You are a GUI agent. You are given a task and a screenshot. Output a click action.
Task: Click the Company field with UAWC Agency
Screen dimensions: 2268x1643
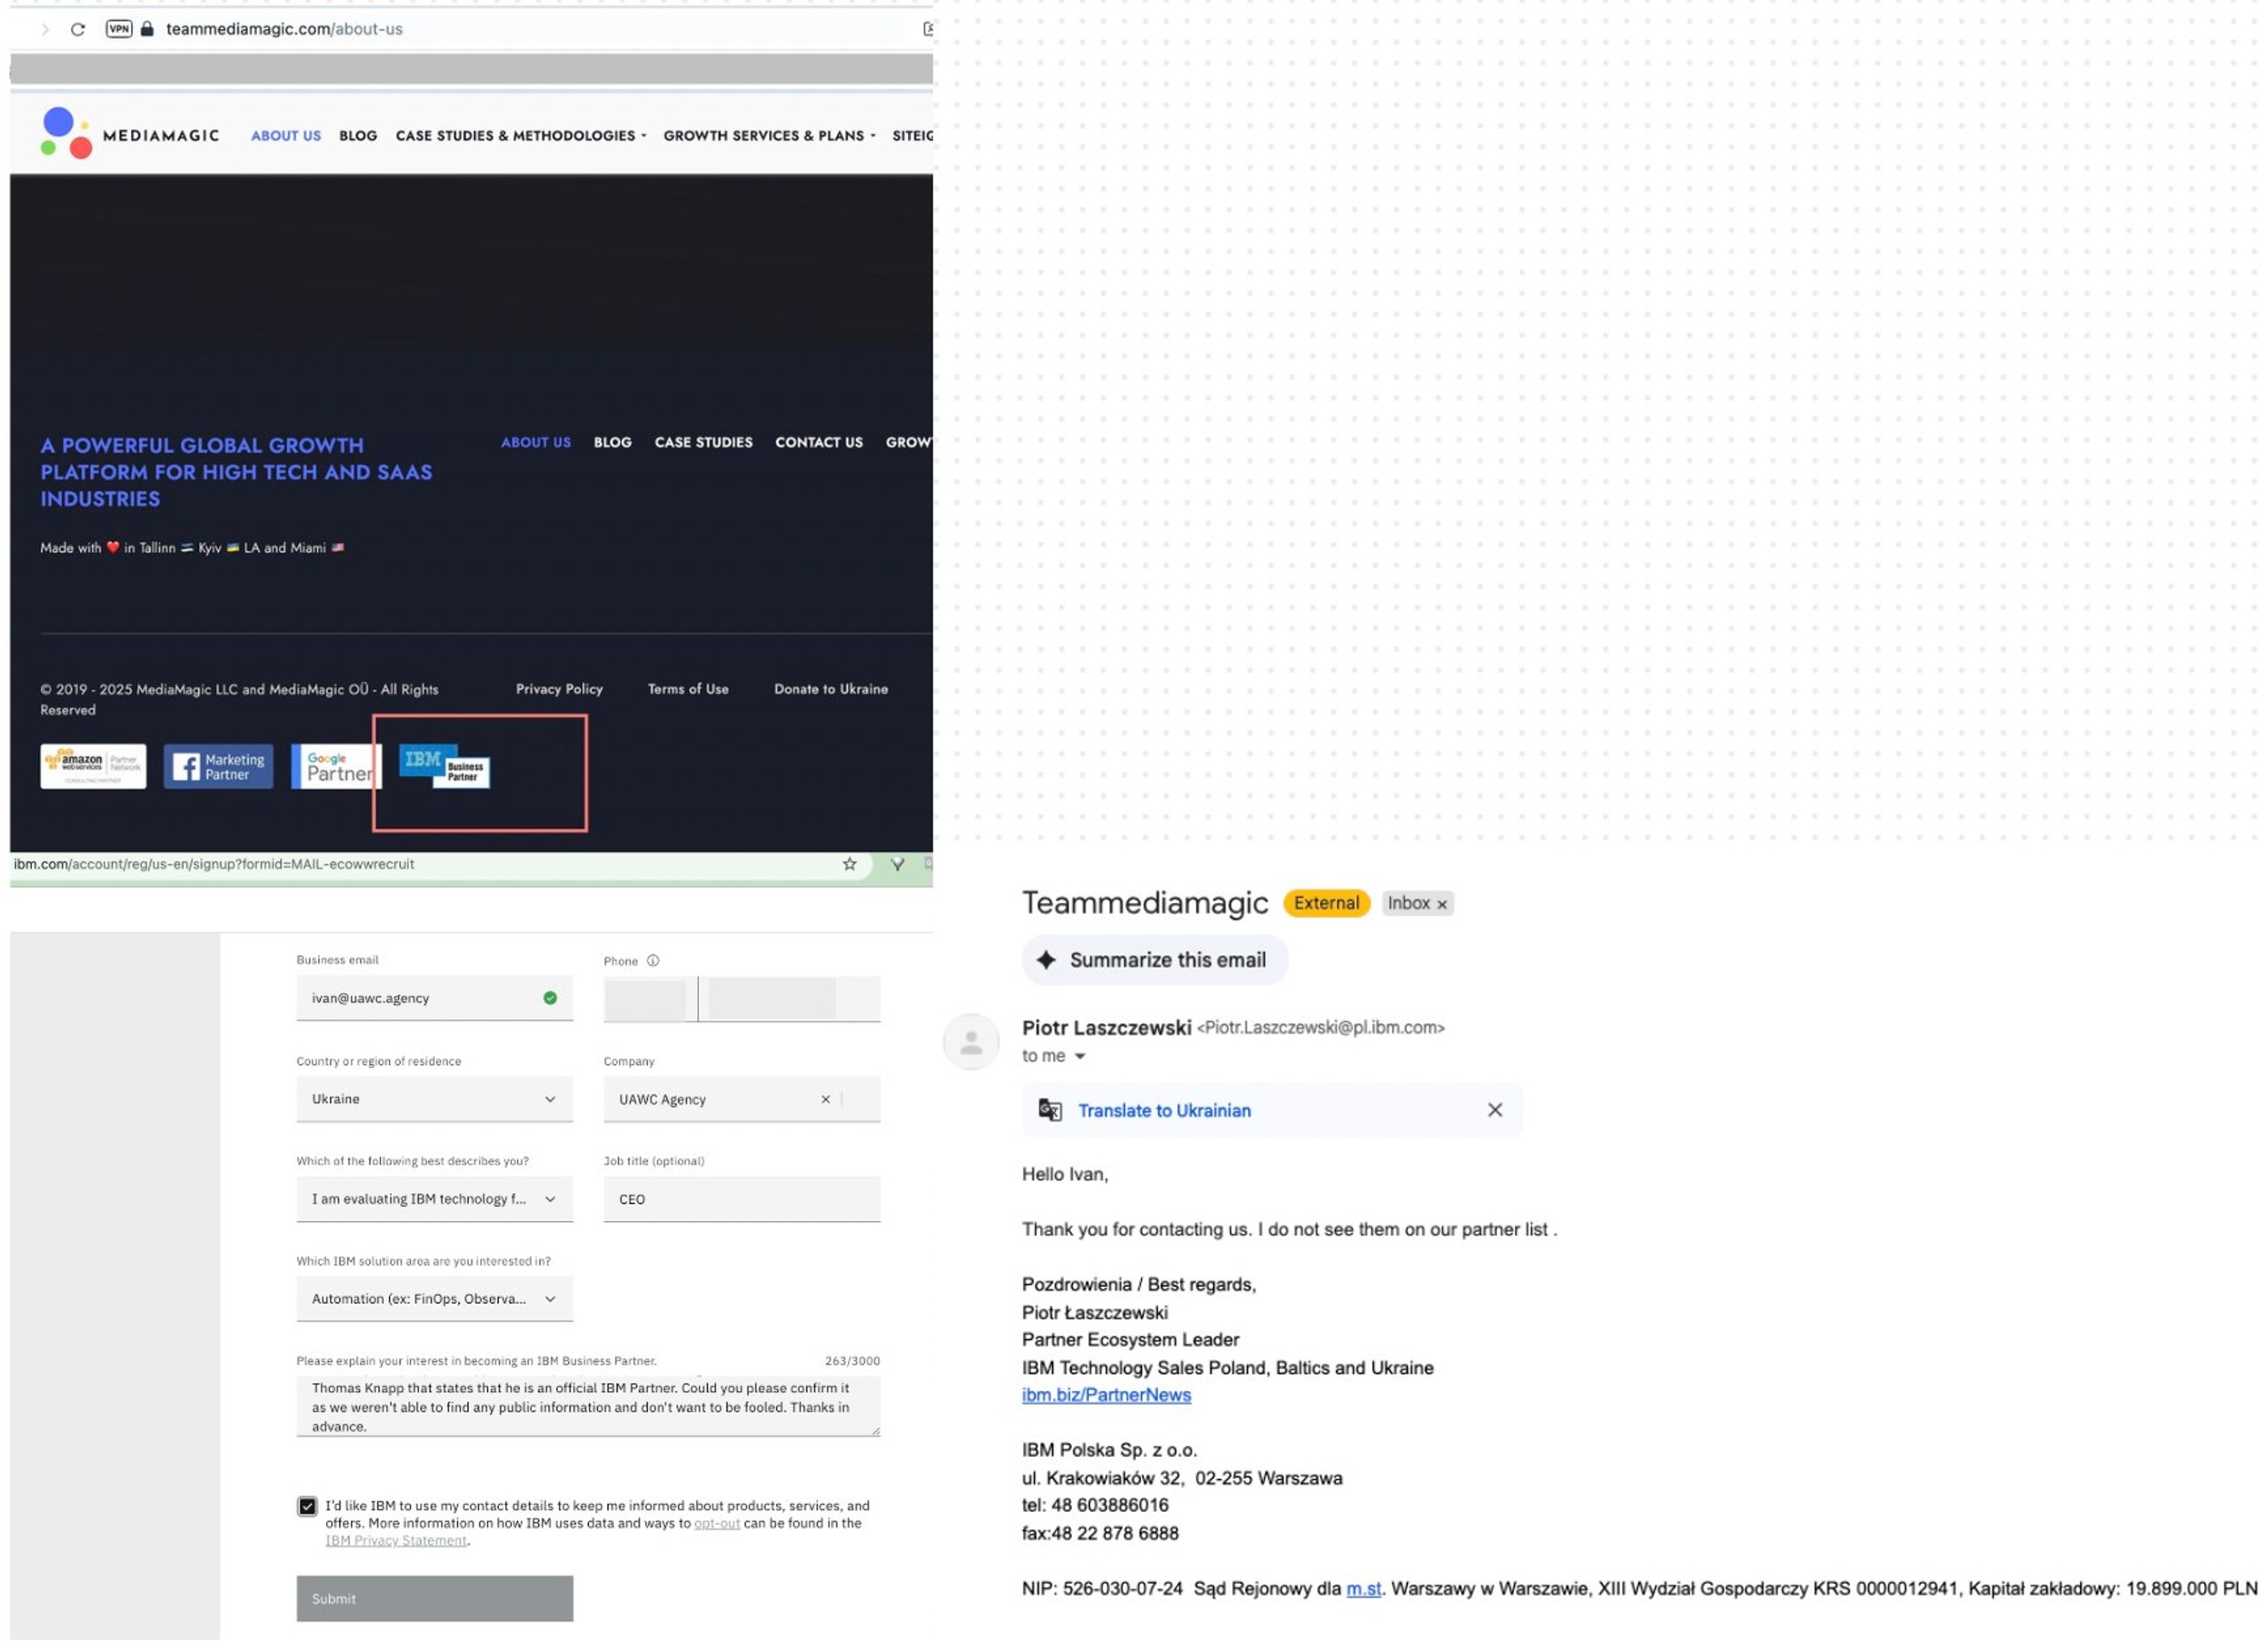pyautogui.click(x=742, y=1099)
